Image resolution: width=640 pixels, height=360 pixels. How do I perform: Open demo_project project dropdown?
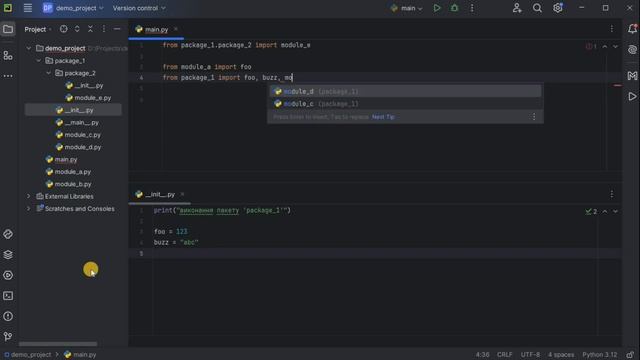point(73,8)
